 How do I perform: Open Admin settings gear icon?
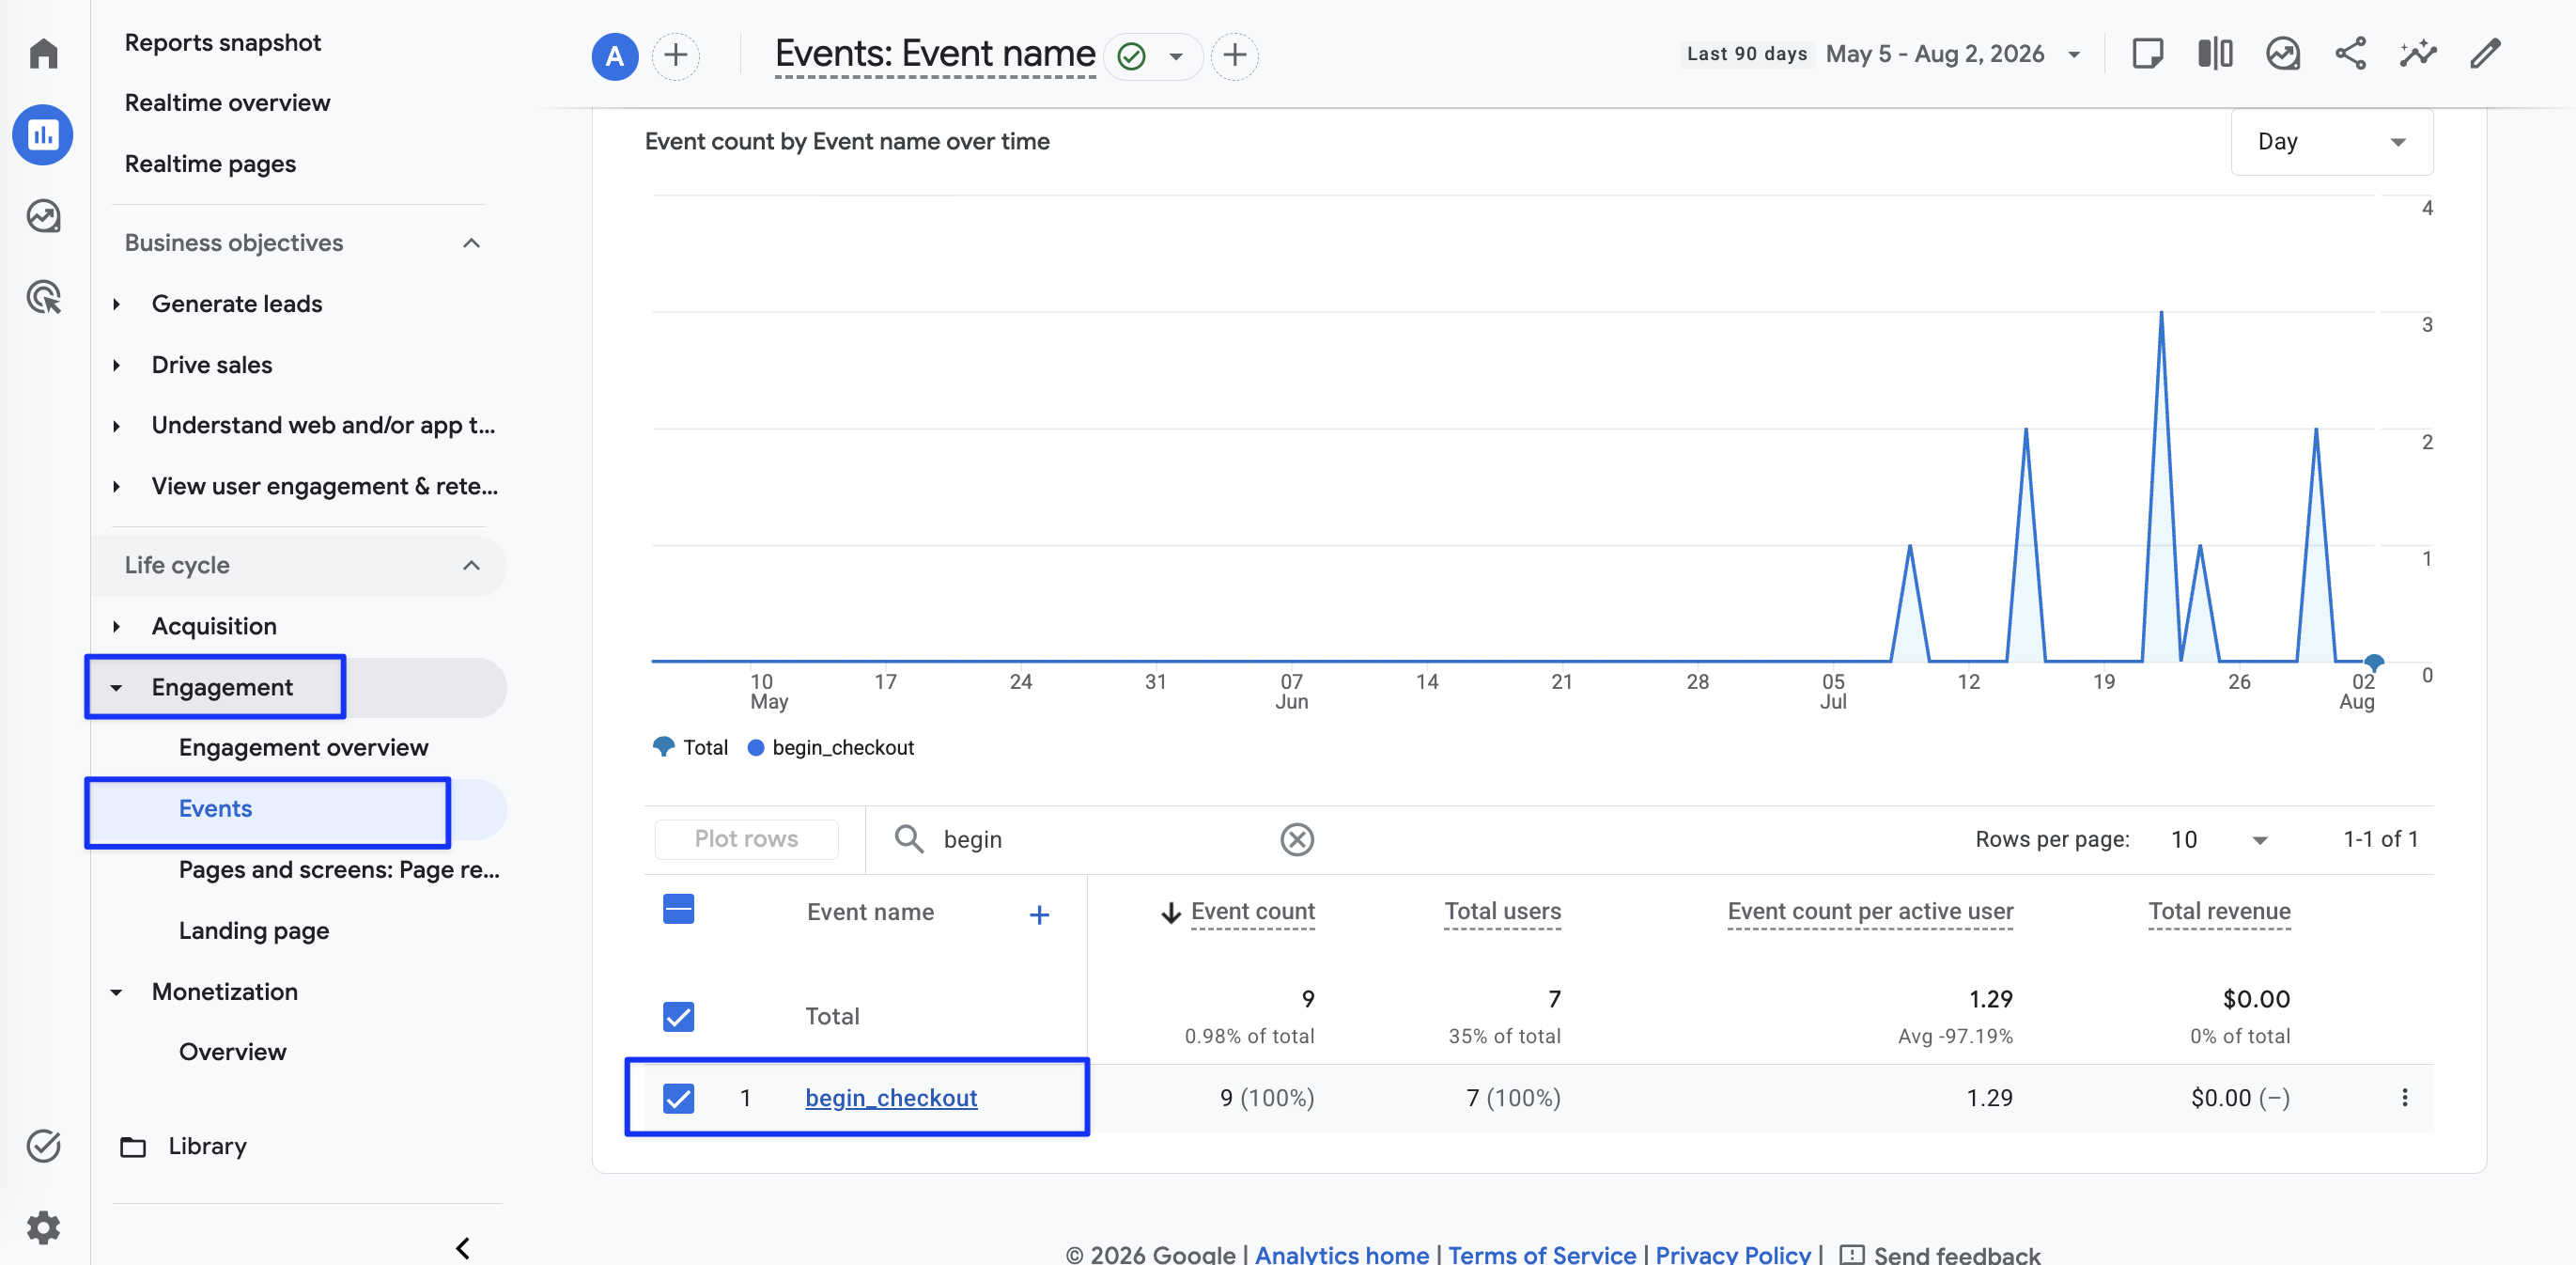click(x=43, y=1227)
